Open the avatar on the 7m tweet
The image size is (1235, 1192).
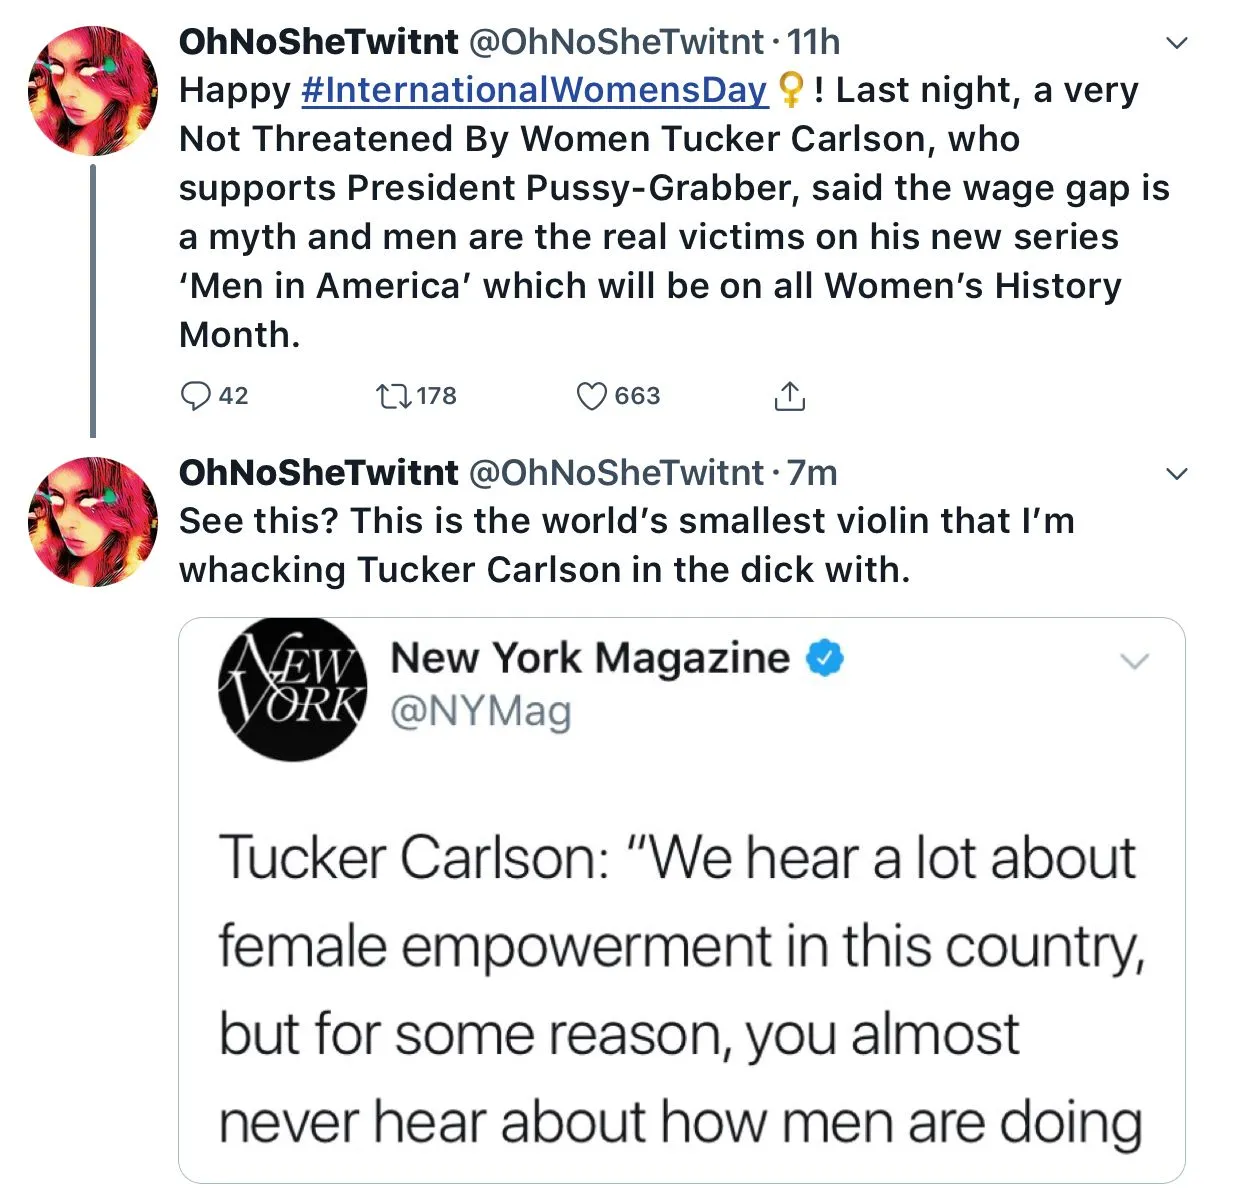pyautogui.click(x=92, y=522)
